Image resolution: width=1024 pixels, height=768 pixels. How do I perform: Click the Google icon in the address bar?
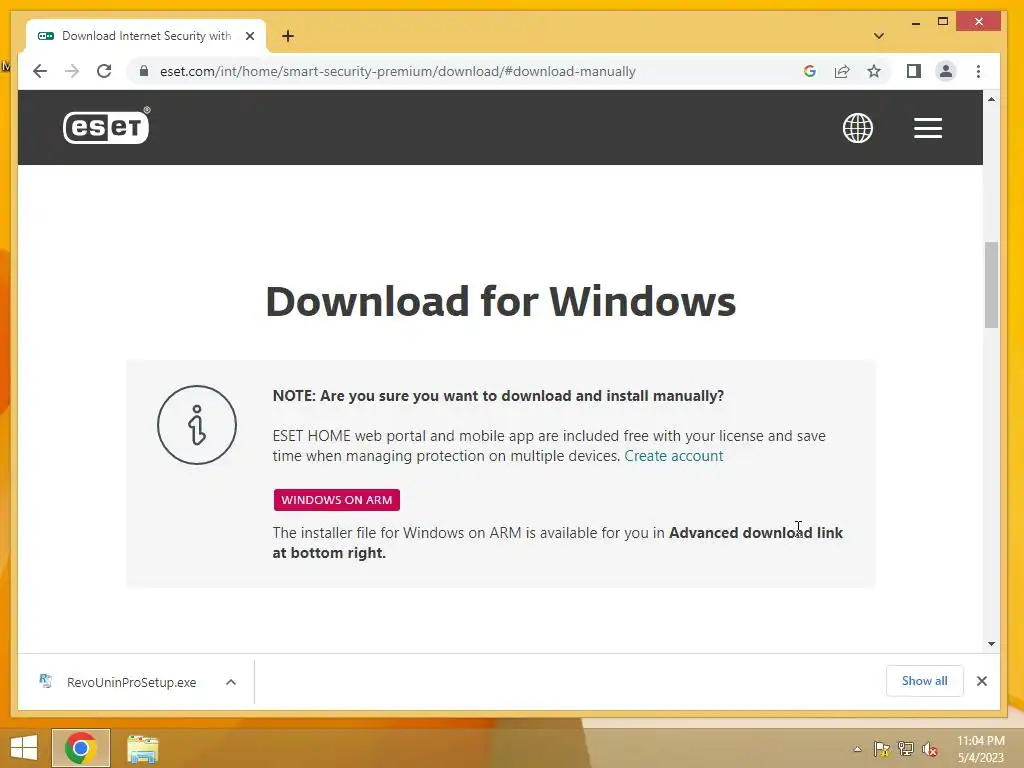(x=810, y=71)
